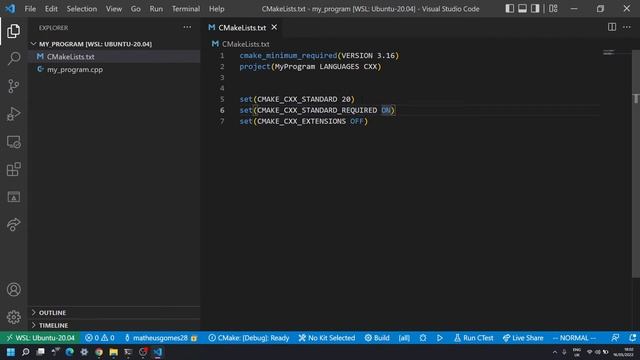The width and height of the screenshot is (640, 360).
Task: Open the File menu
Action: click(30, 9)
